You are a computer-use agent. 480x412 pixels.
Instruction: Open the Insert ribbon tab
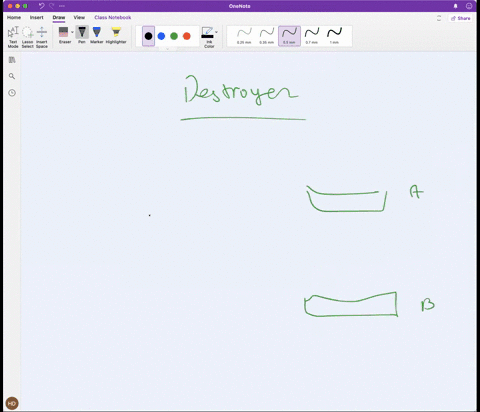[x=37, y=17]
